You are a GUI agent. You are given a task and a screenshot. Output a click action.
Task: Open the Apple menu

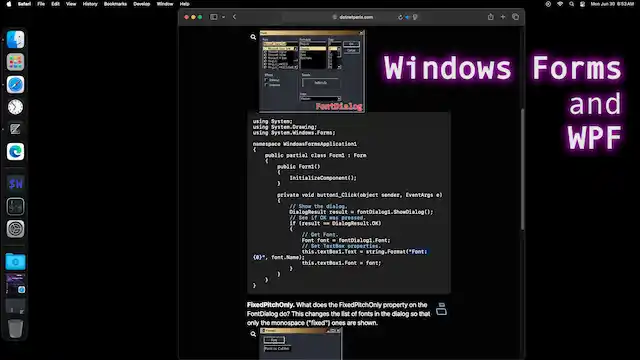click(x=9, y=4)
